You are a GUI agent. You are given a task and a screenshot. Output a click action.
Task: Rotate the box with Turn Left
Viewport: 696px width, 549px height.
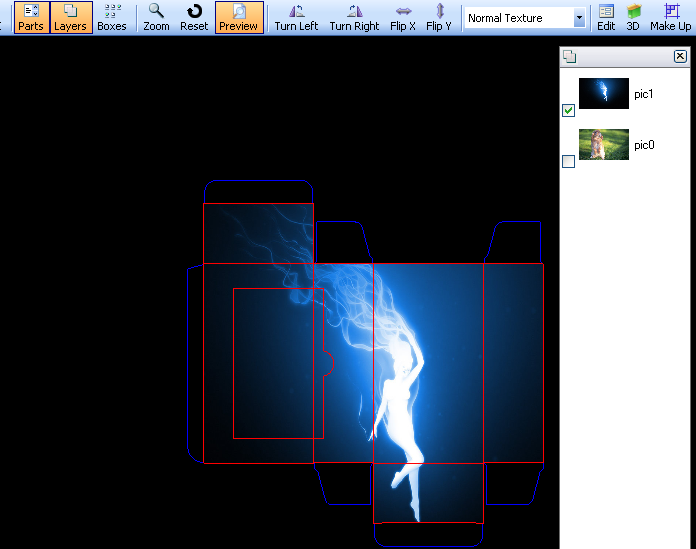pyautogui.click(x=296, y=17)
